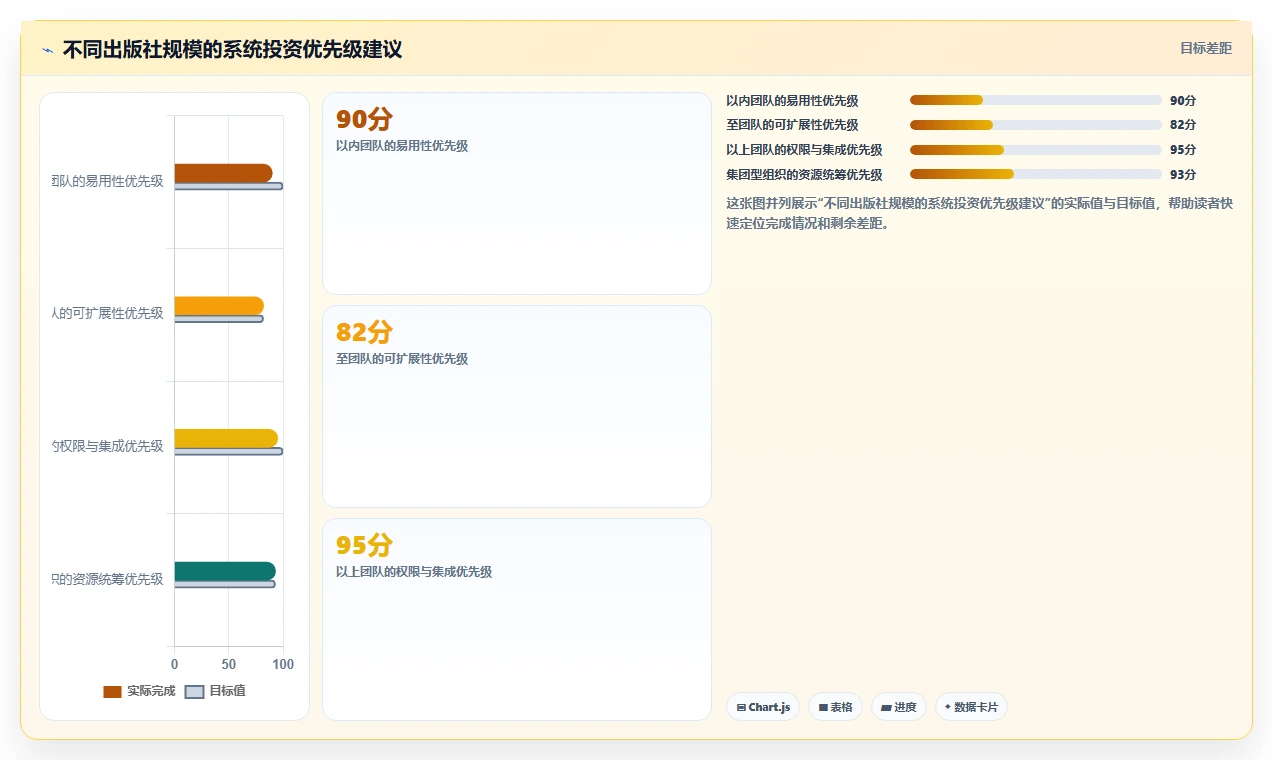The image size is (1273, 760).
Task: Click progress bar for 以上团队的权限与集成优先级
Action: point(1035,150)
